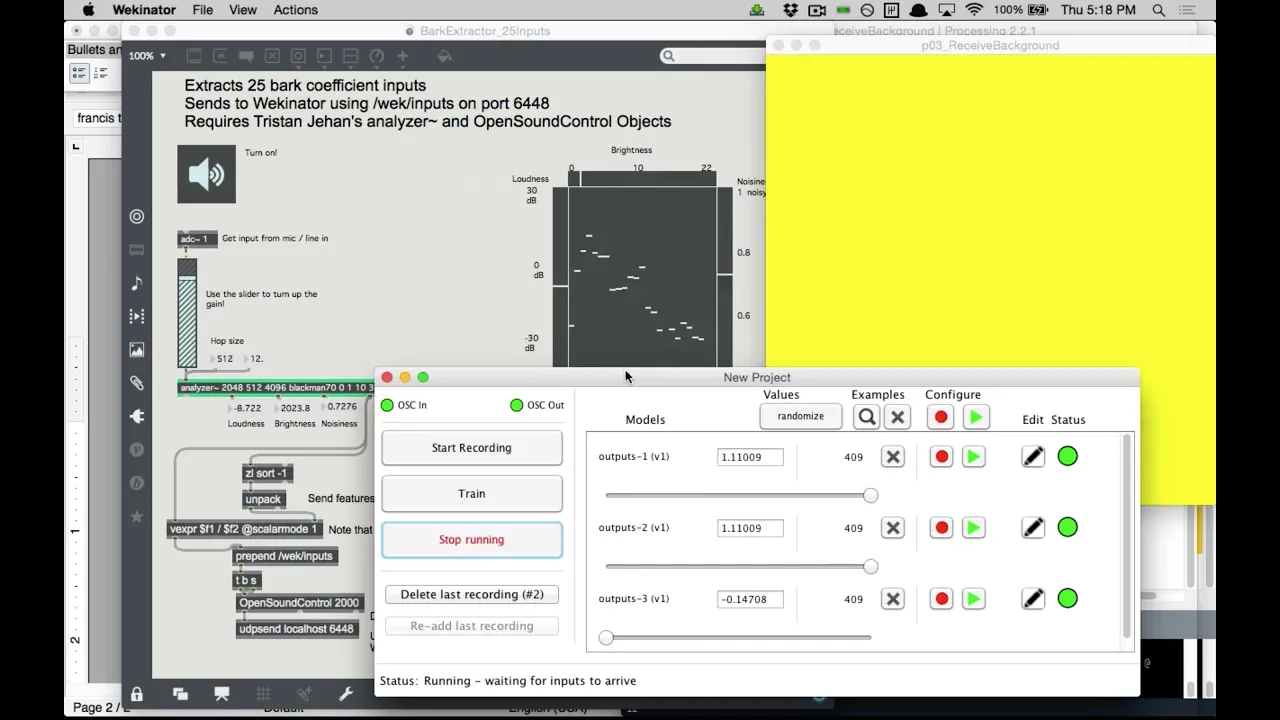Edit the outputs-3 model with its pencil icon
Viewport: 1280px width, 720px height.
click(x=1033, y=599)
